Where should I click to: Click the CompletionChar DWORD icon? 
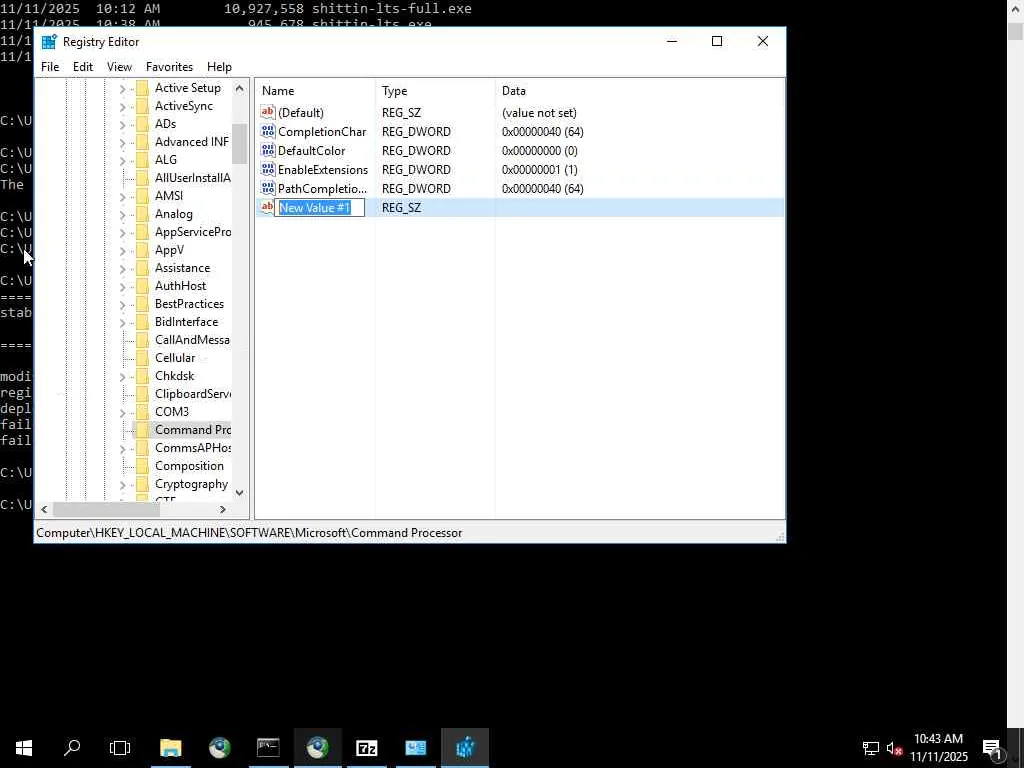pos(268,131)
